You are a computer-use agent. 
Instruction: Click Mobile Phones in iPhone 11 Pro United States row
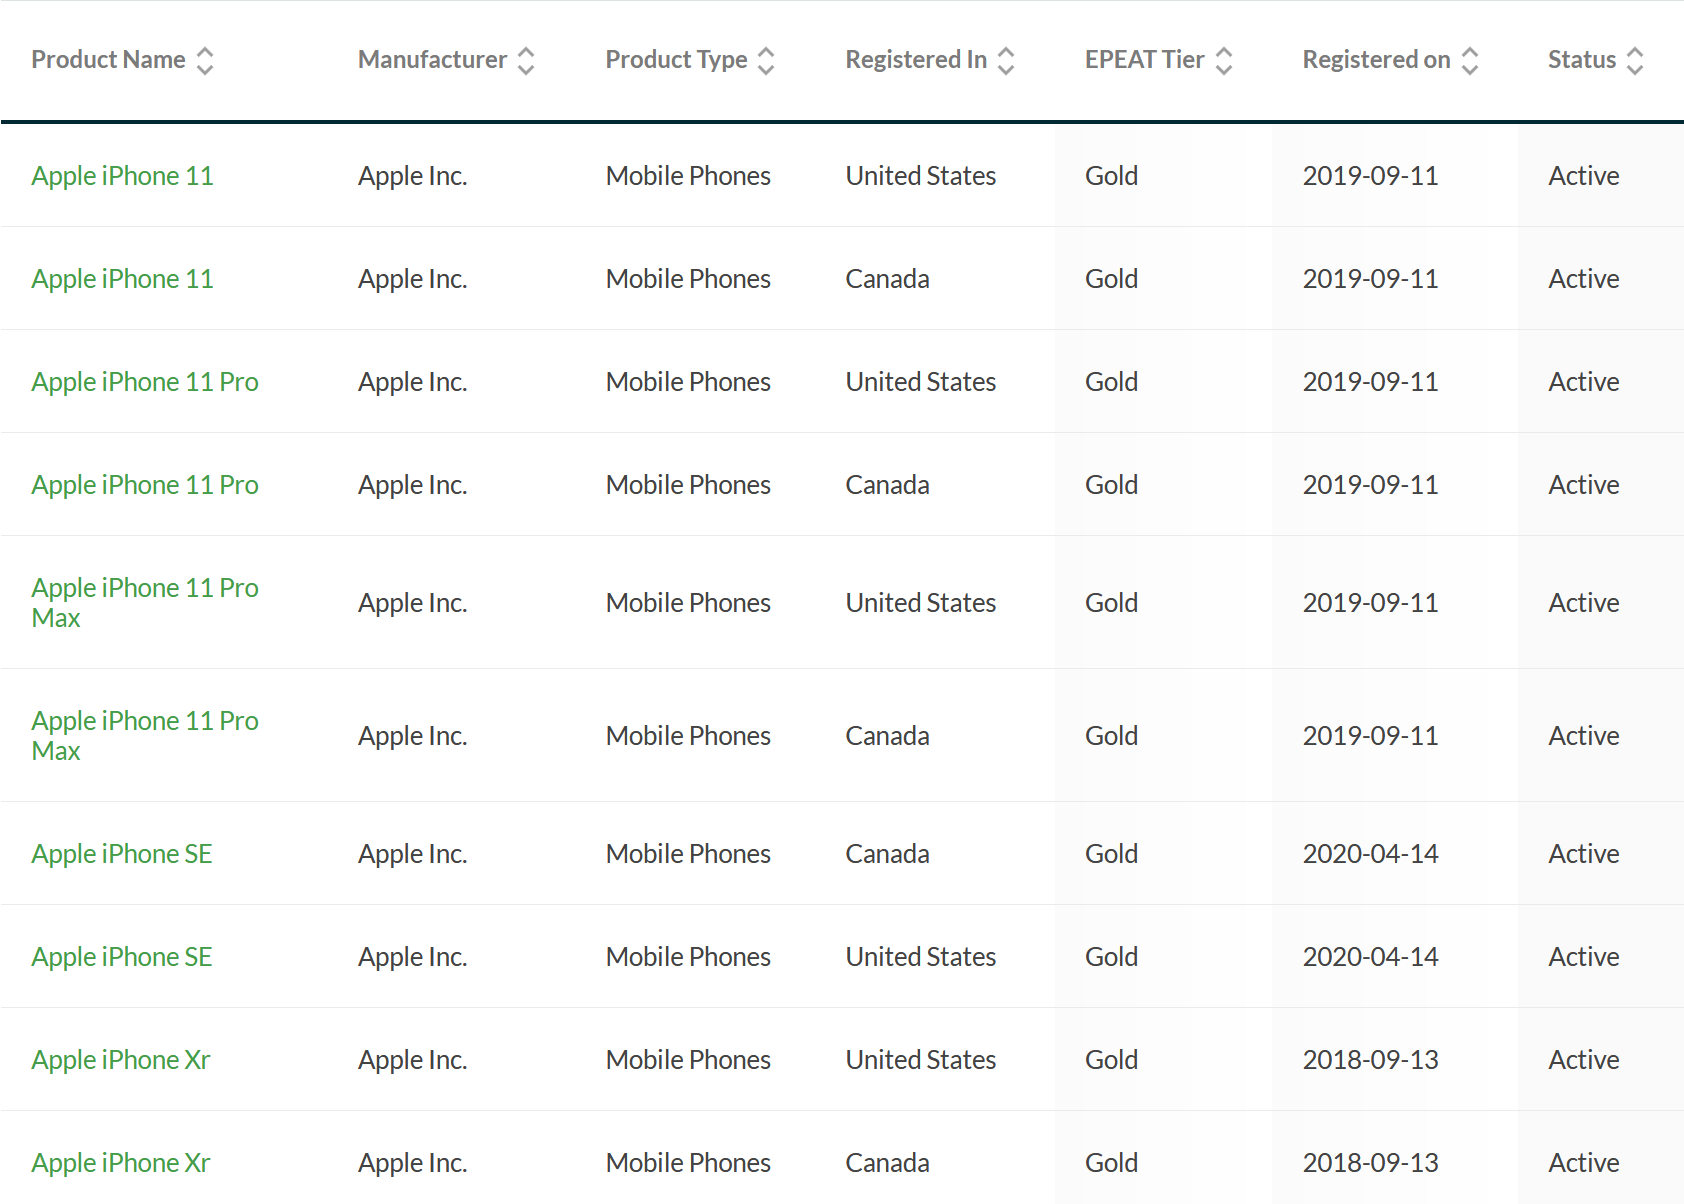pos(688,382)
